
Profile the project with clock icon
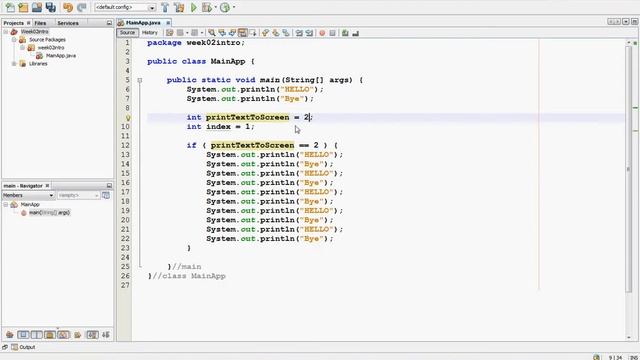[225, 7]
